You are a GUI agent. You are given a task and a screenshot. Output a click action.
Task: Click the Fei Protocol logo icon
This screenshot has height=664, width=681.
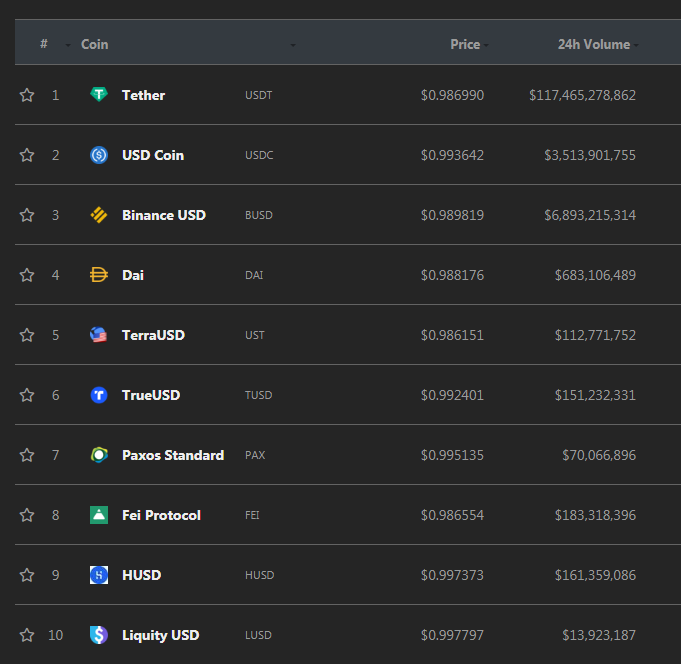[x=99, y=515]
